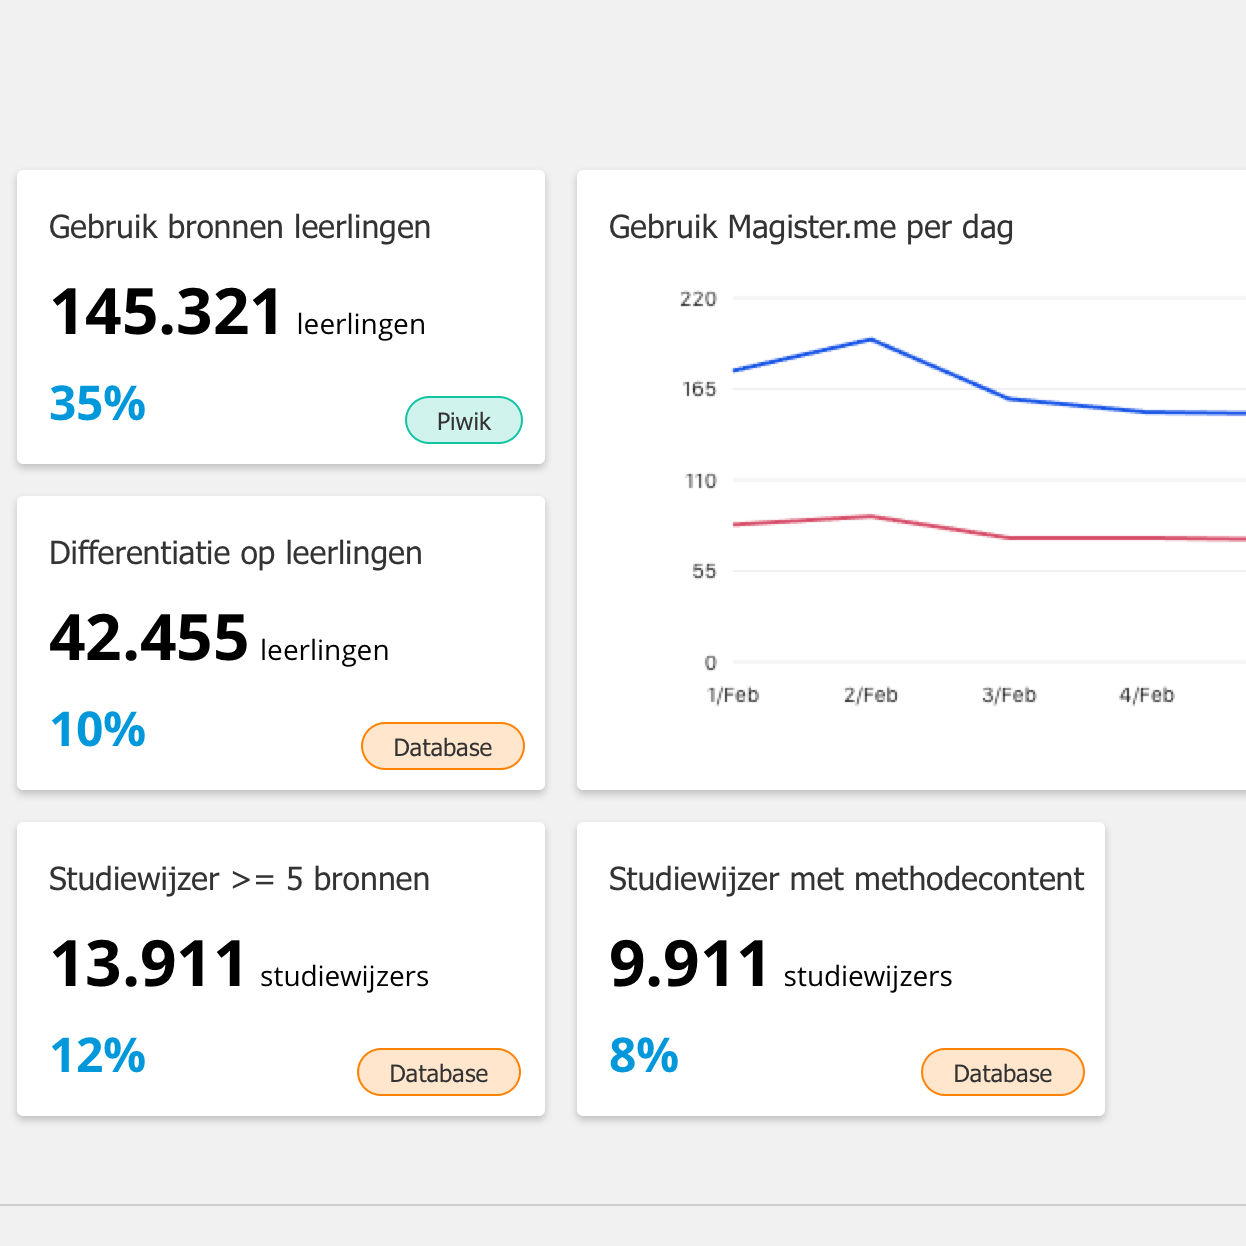Click the 110 y-axis label
The image size is (1246, 1246).
701,481
